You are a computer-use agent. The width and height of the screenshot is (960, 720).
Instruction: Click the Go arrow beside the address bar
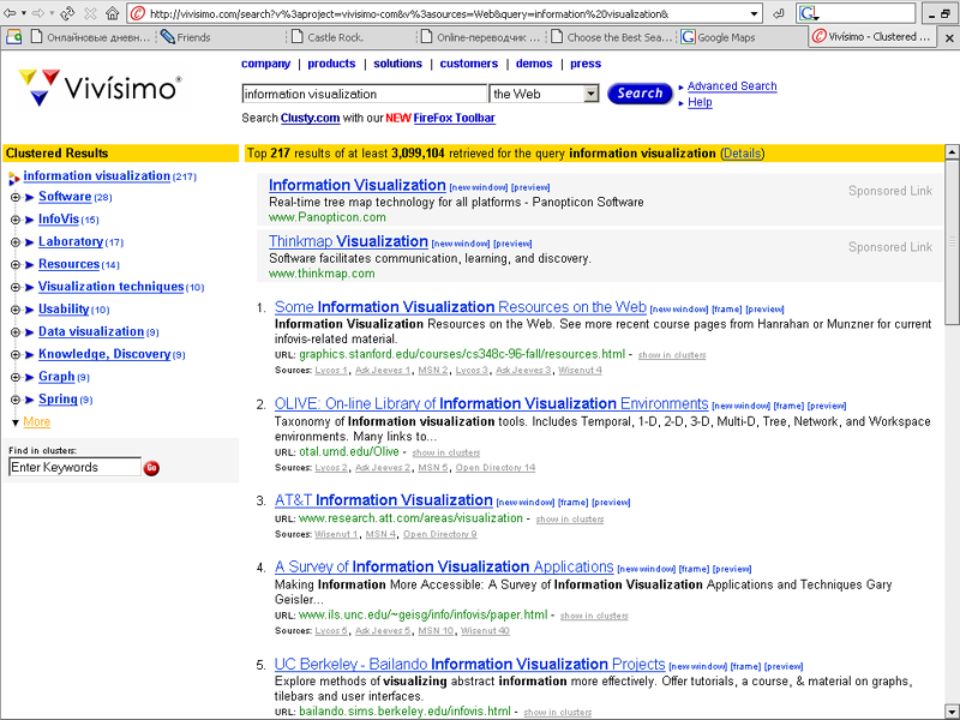click(x=779, y=13)
